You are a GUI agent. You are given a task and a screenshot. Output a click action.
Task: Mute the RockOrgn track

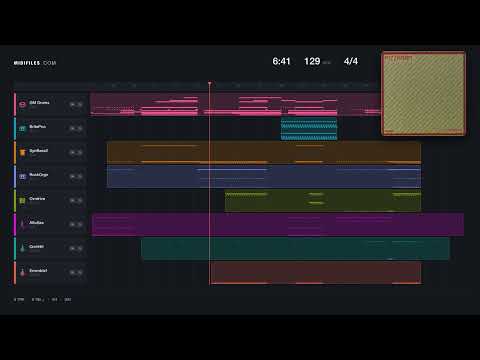coord(72,176)
